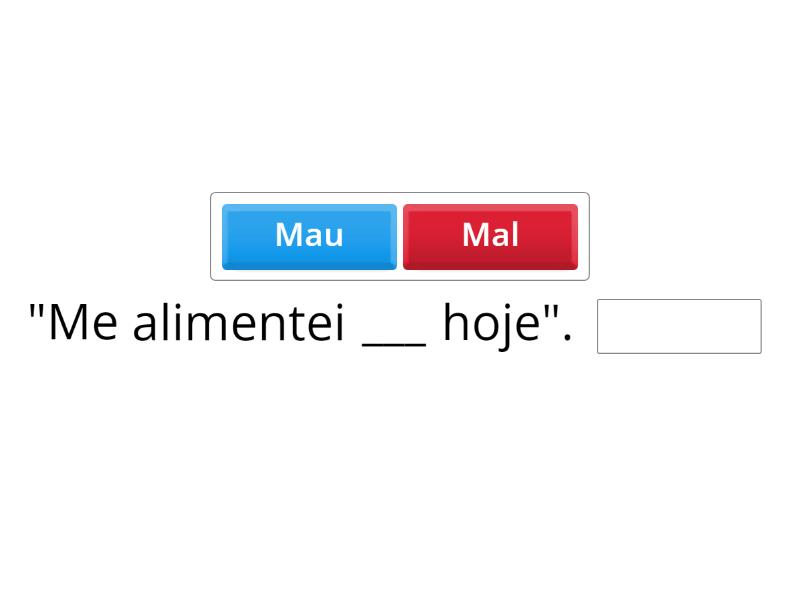This screenshot has width=800, height=600.
Task: Click the word "alimentei" in the sentence
Action: pos(239,324)
